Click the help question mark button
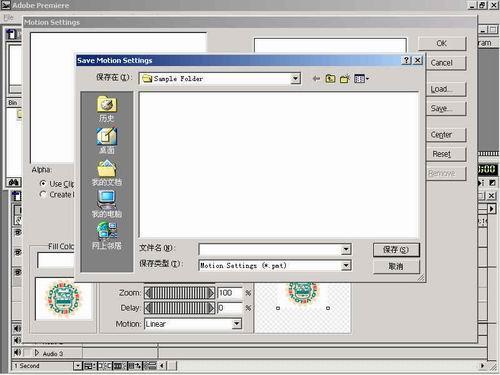500x375 pixels. tap(406, 60)
